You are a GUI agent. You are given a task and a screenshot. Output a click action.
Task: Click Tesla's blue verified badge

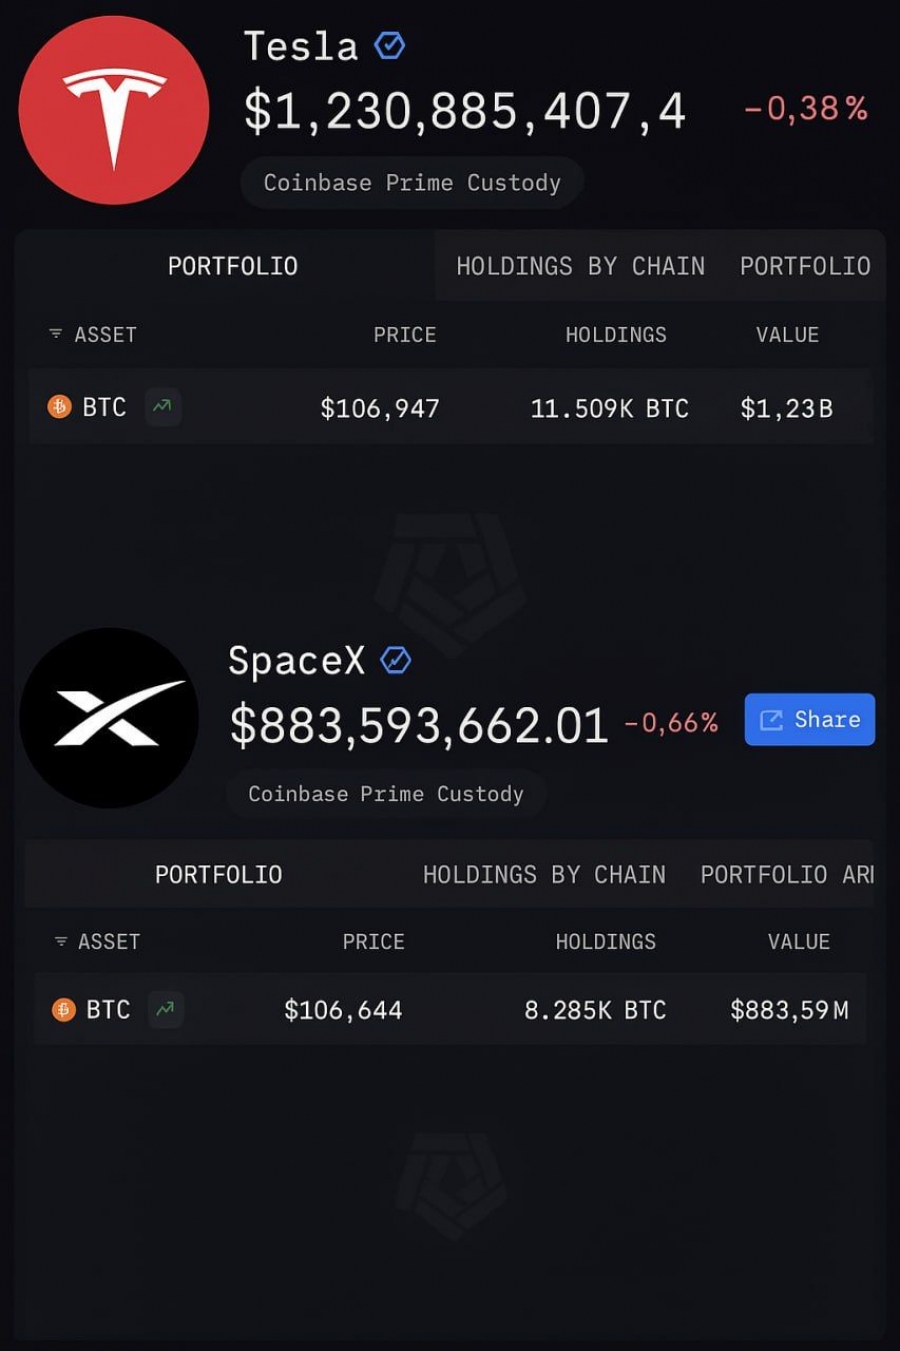coord(389,45)
